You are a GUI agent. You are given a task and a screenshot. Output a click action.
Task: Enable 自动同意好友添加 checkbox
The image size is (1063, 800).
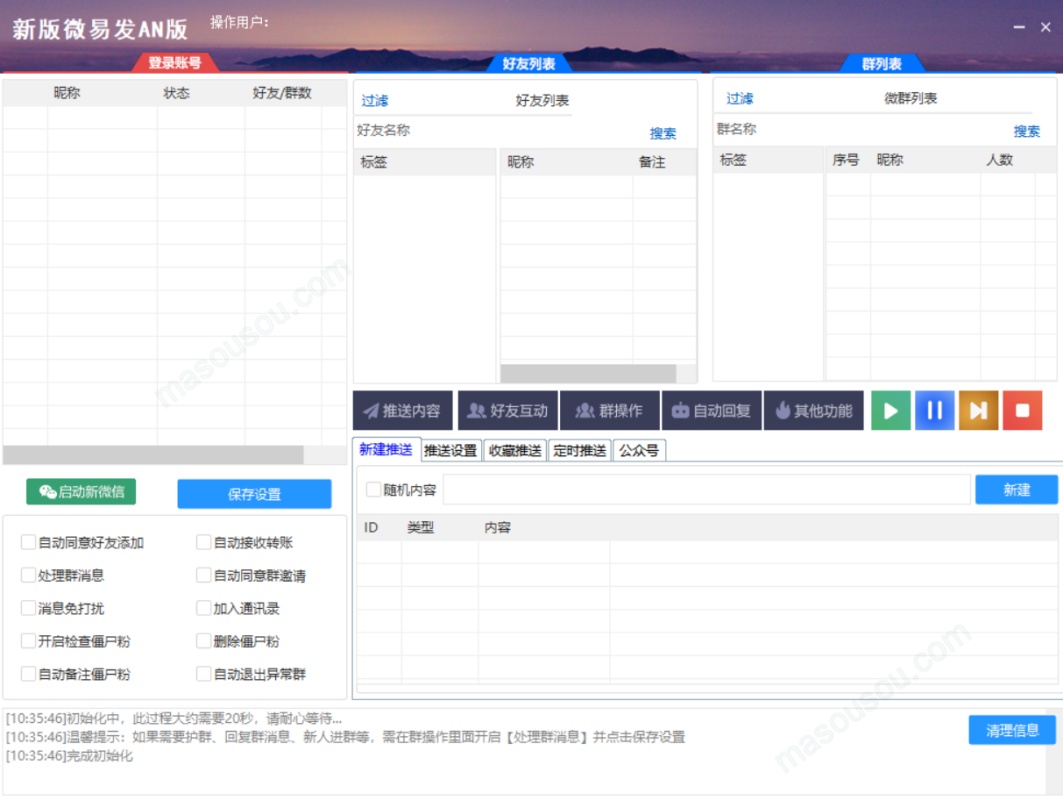pyautogui.click(x=27, y=543)
